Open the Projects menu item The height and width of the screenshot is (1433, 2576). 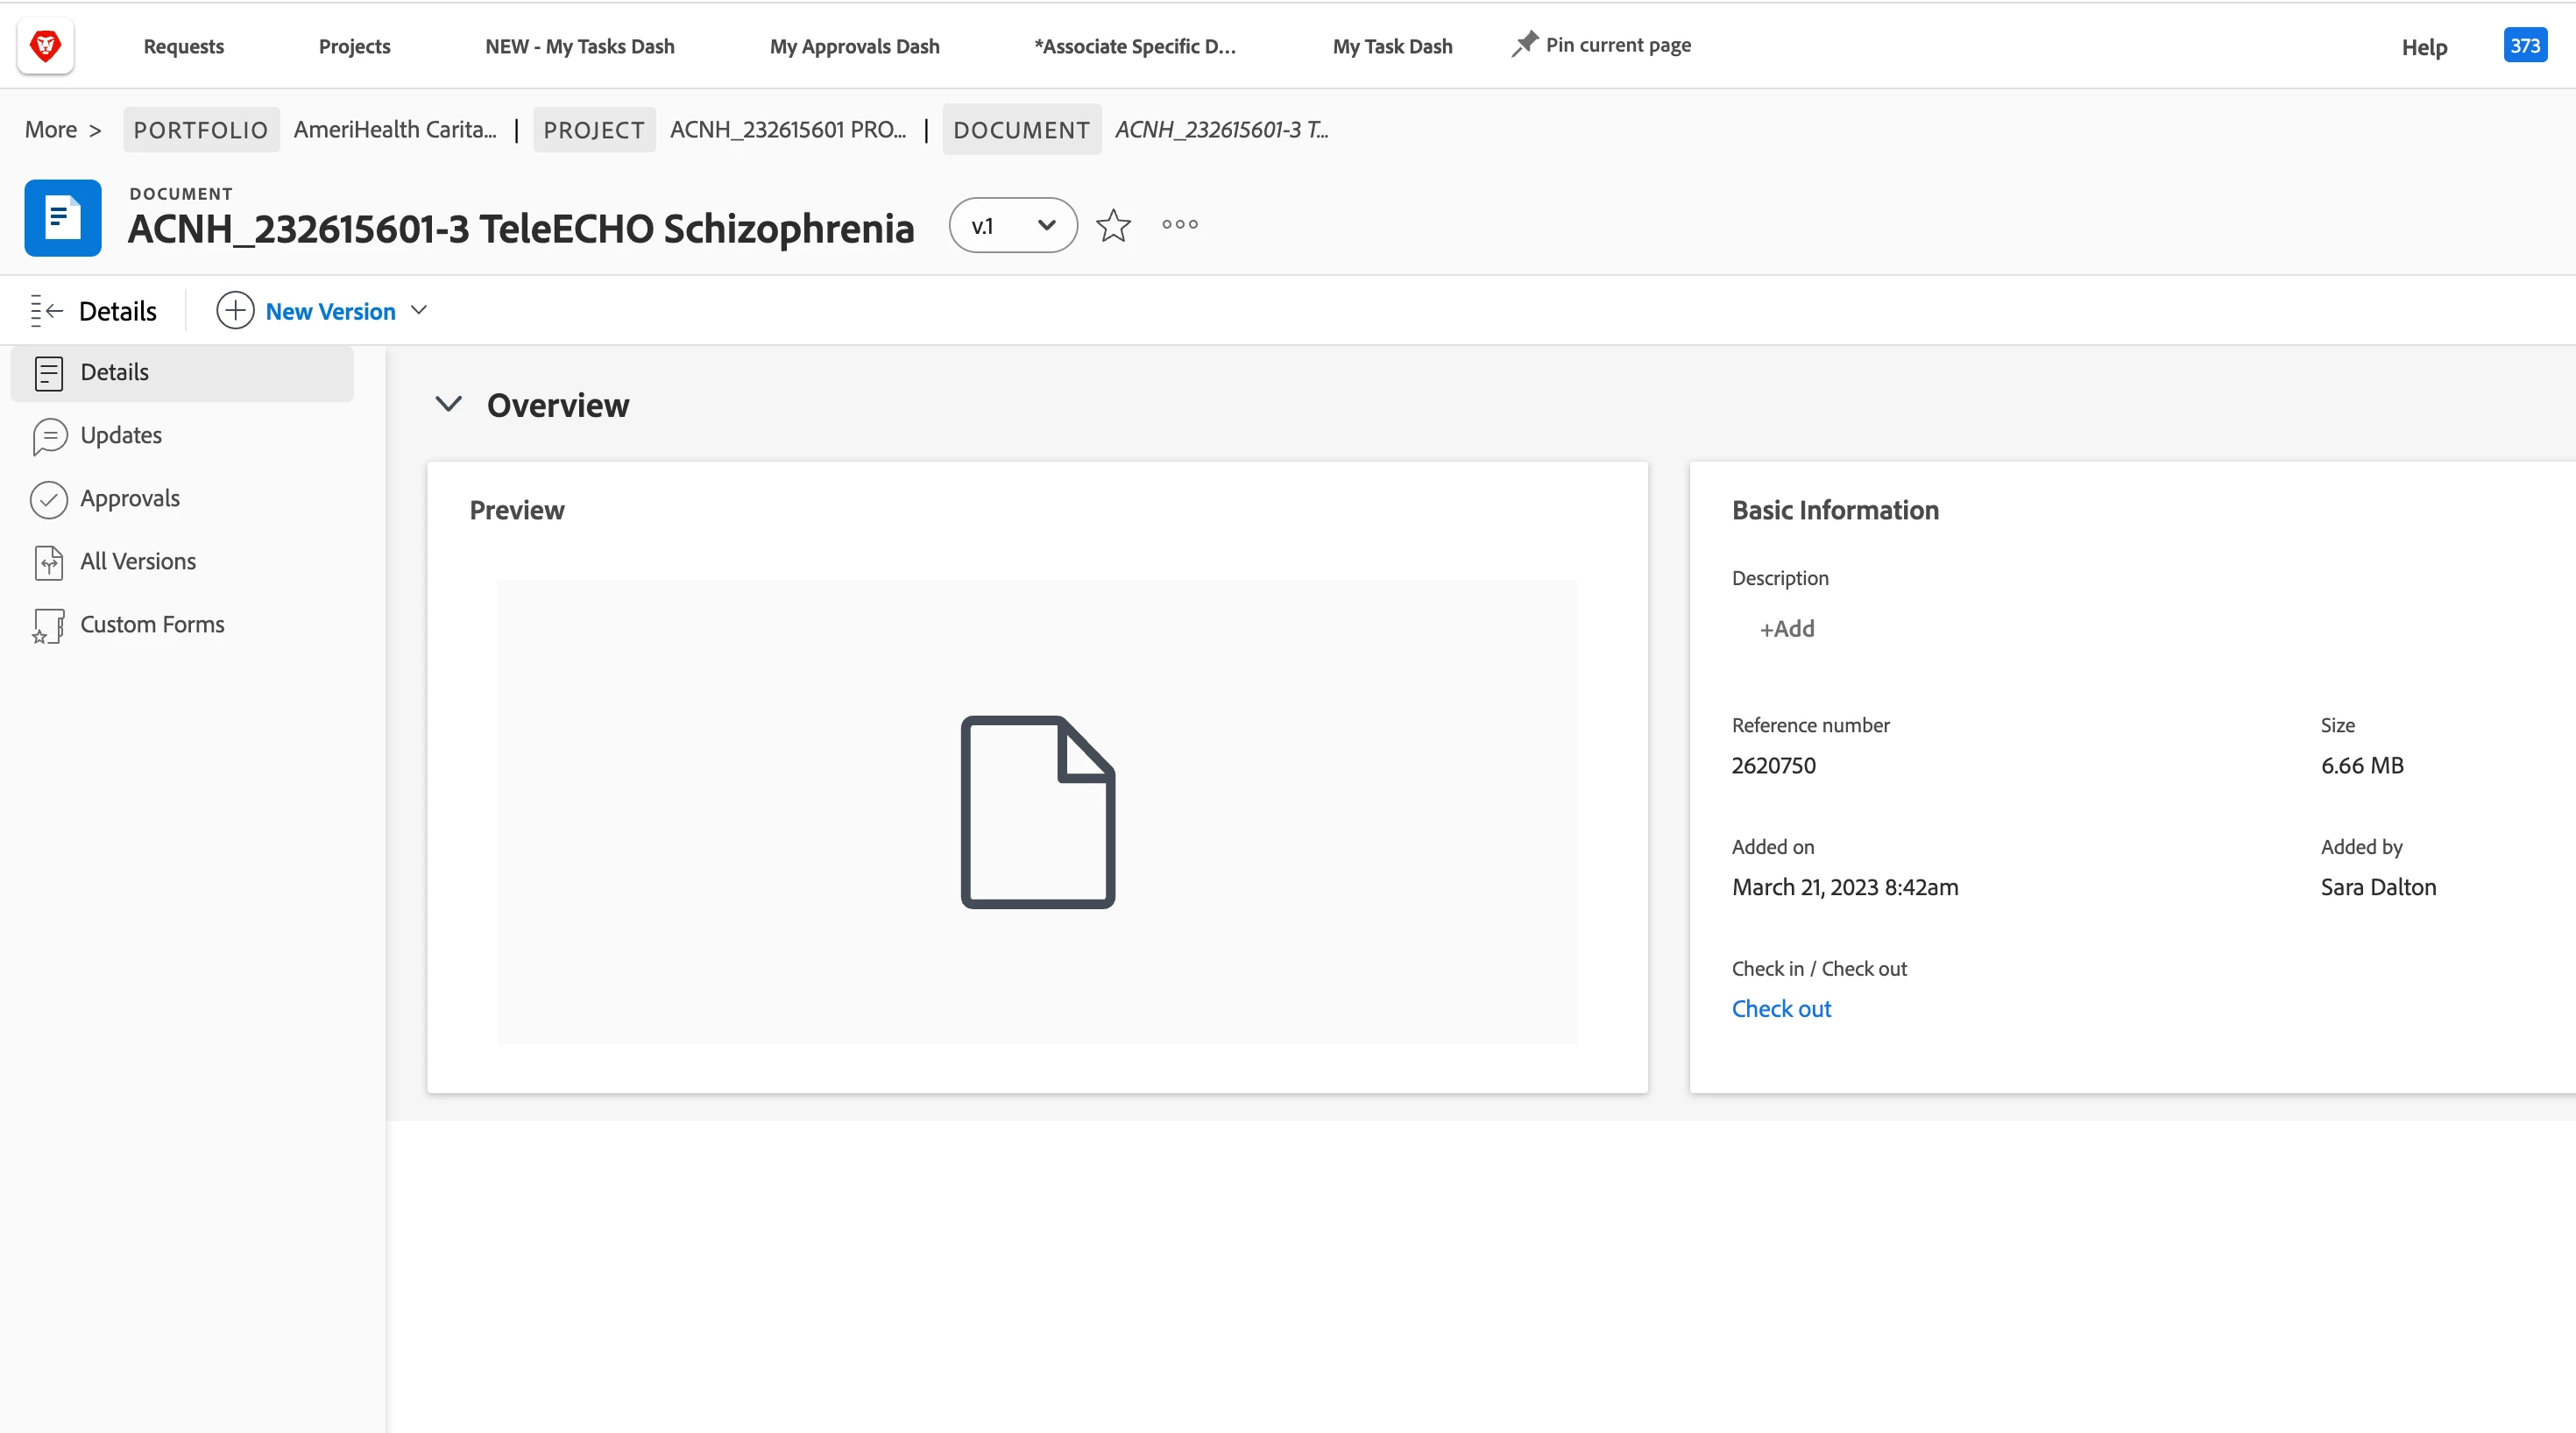click(354, 46)
